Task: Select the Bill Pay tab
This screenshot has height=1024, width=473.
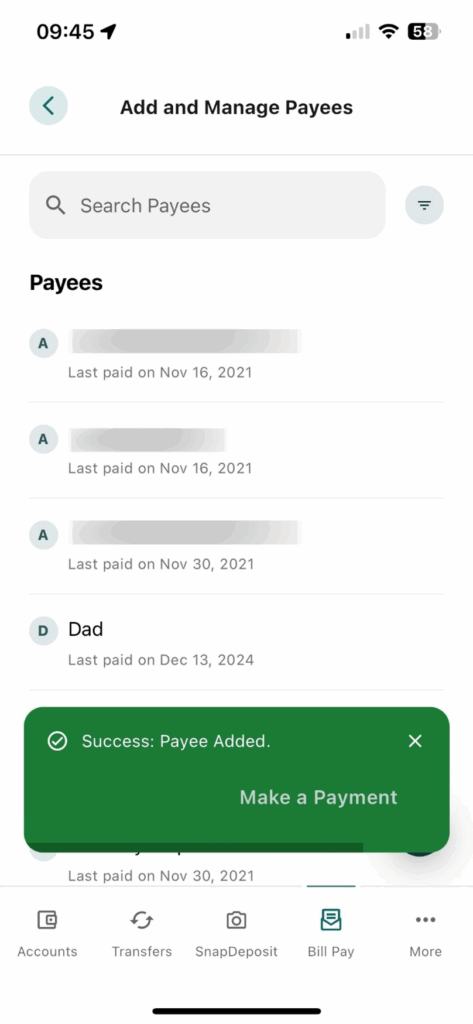Action: coord(331,934)
